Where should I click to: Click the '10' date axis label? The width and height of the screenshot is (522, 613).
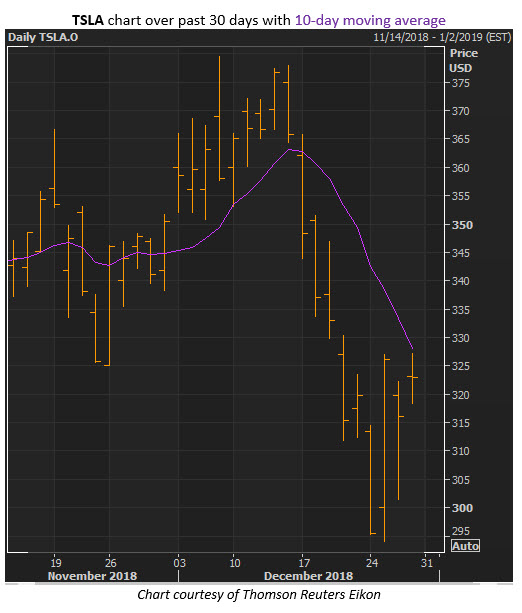coord(235,563)
